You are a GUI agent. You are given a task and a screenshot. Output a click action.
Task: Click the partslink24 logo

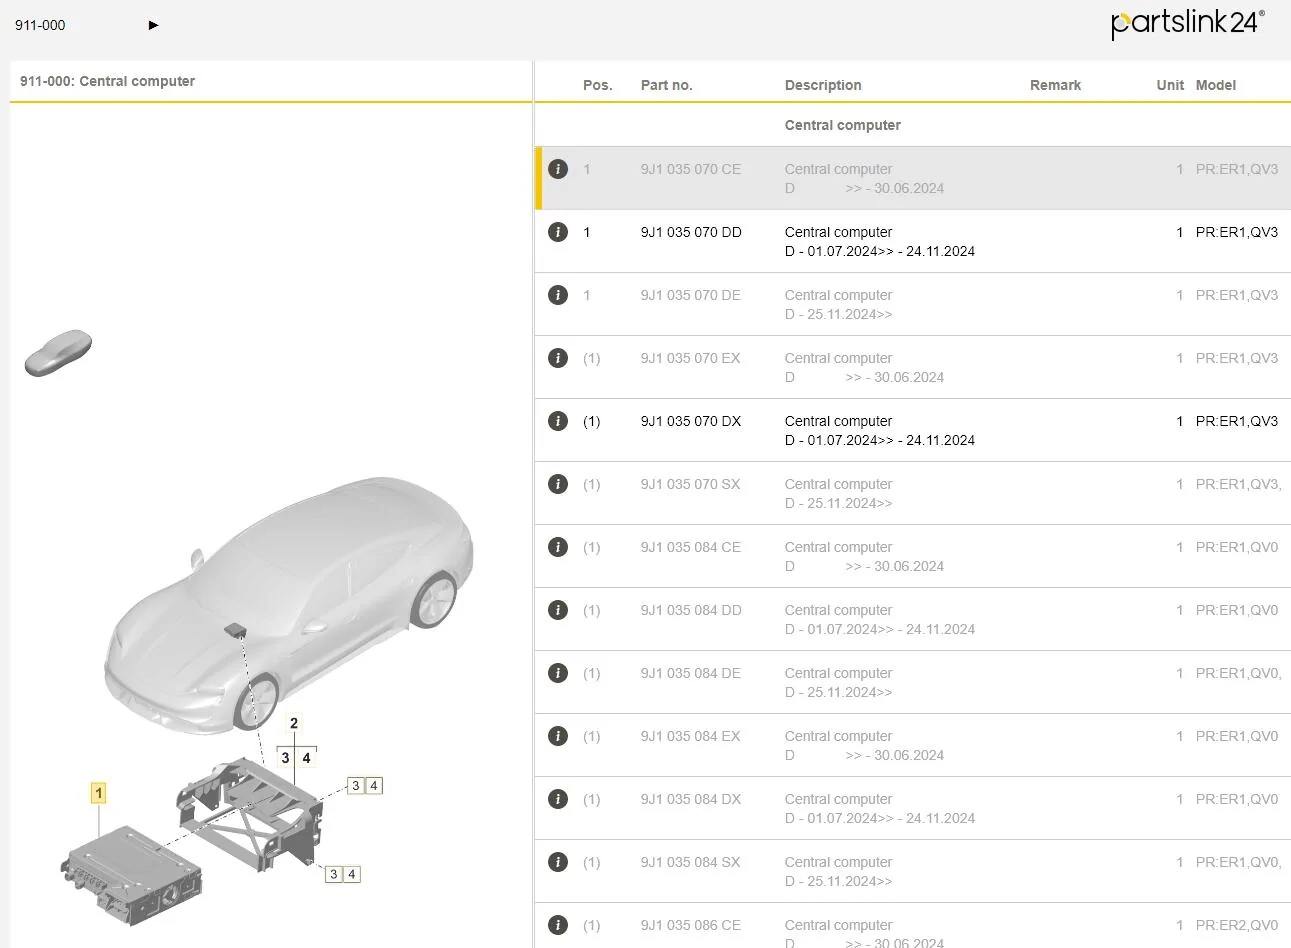click(1188, 24)
